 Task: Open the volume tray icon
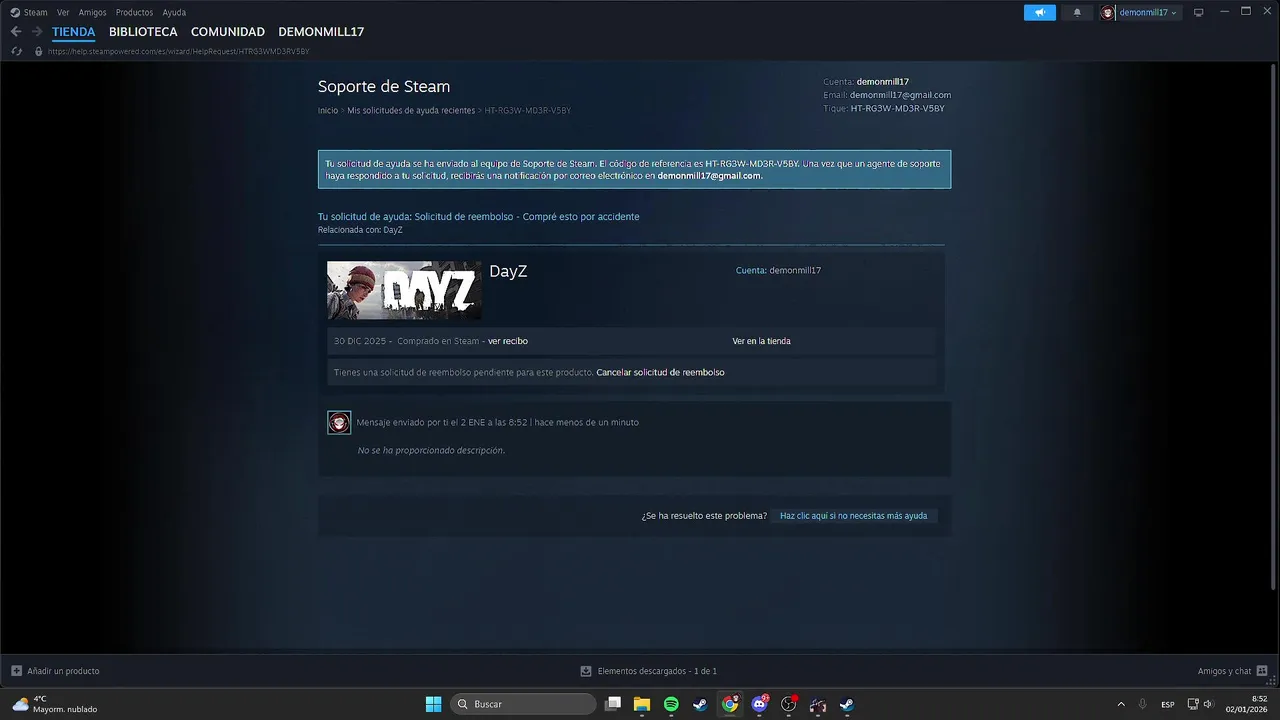1208,704
